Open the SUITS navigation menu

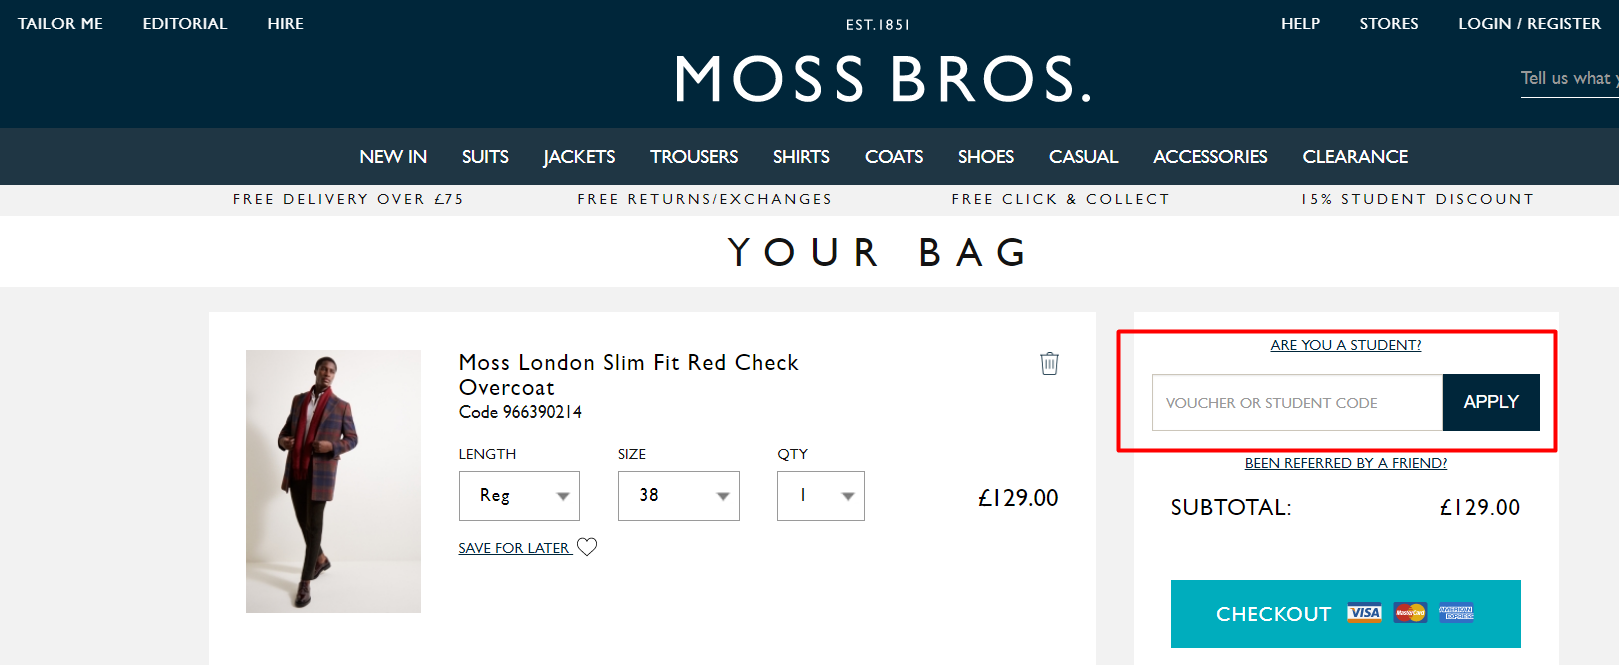tap(484, 156)
